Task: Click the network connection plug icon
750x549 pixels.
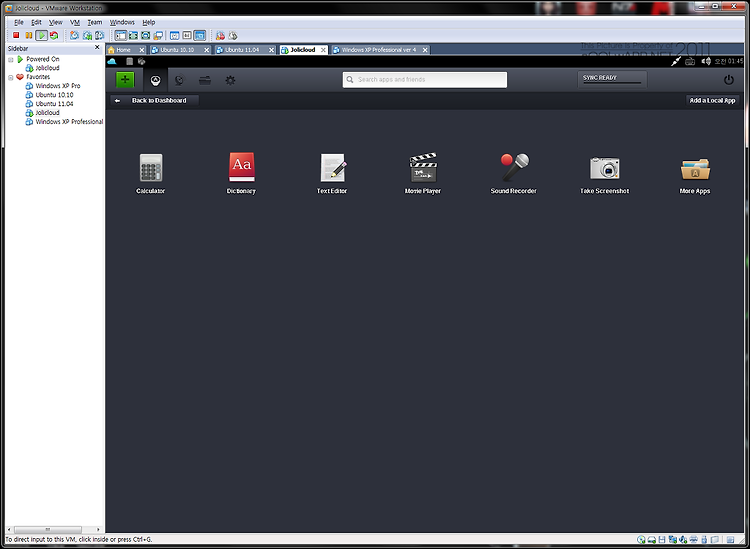Action: click(x=675, y=61)
